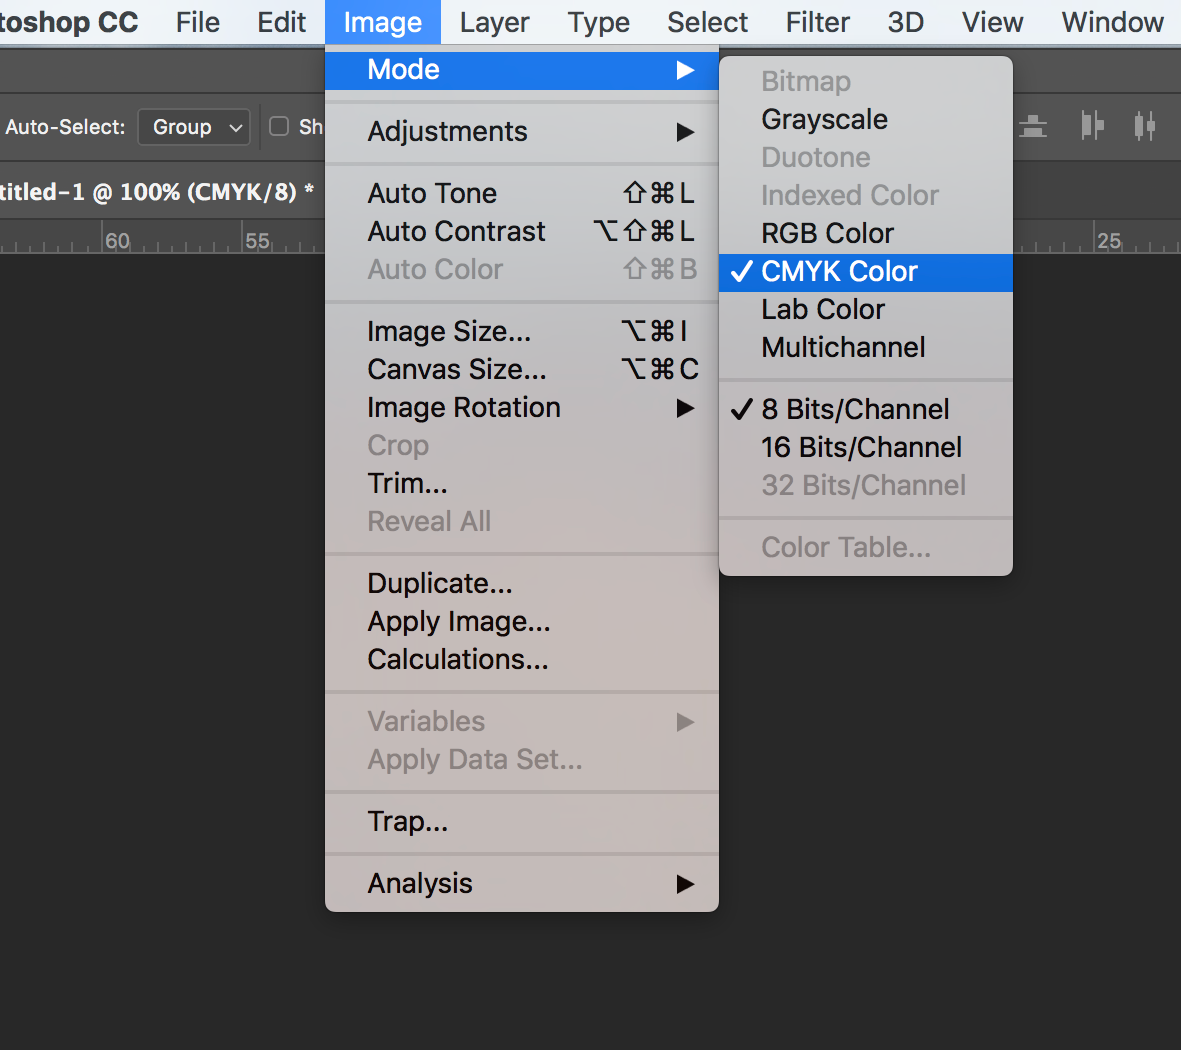Toggle the checkbox next to Auto-Select dropdown
This screenshot has width=1181, height=1050.
279,126
